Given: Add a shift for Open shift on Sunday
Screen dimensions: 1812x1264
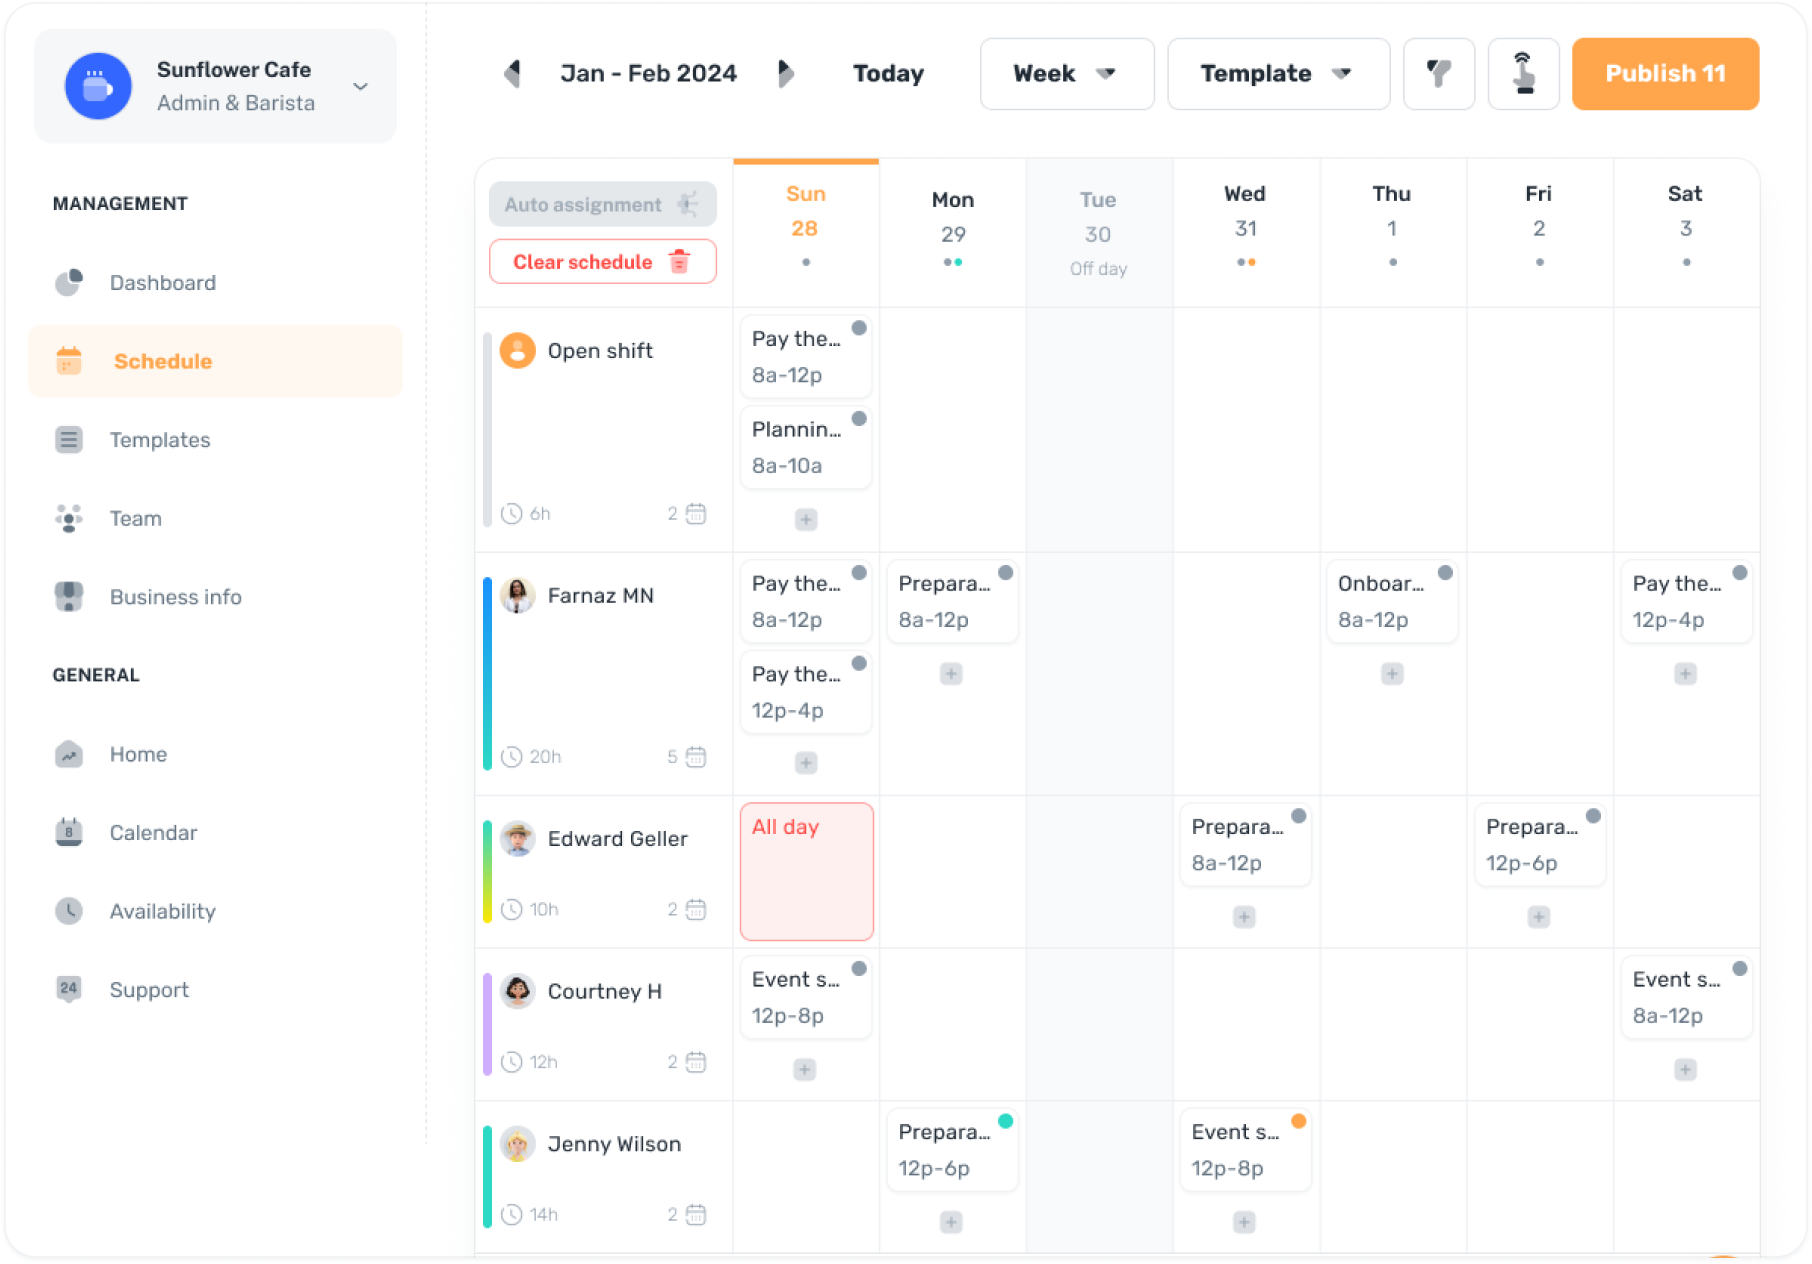Looking at the screenshot, I should coord(806,519).
